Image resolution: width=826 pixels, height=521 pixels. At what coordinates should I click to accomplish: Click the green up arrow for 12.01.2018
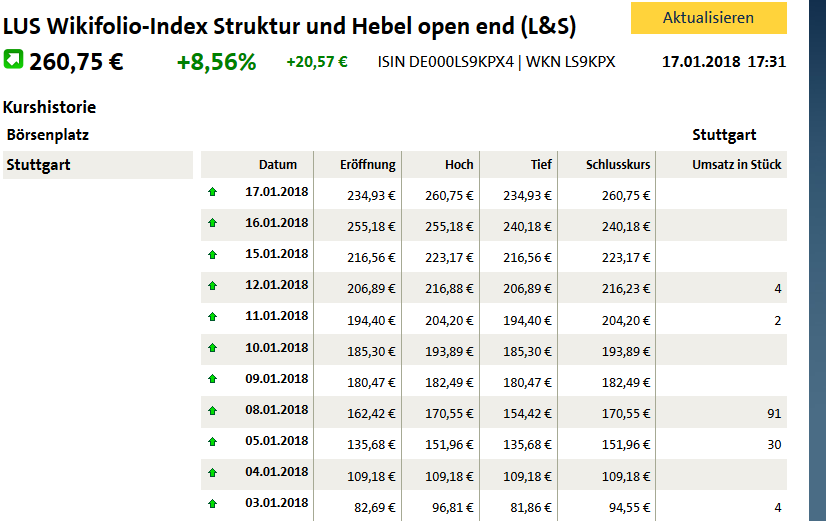coord(212,285)
